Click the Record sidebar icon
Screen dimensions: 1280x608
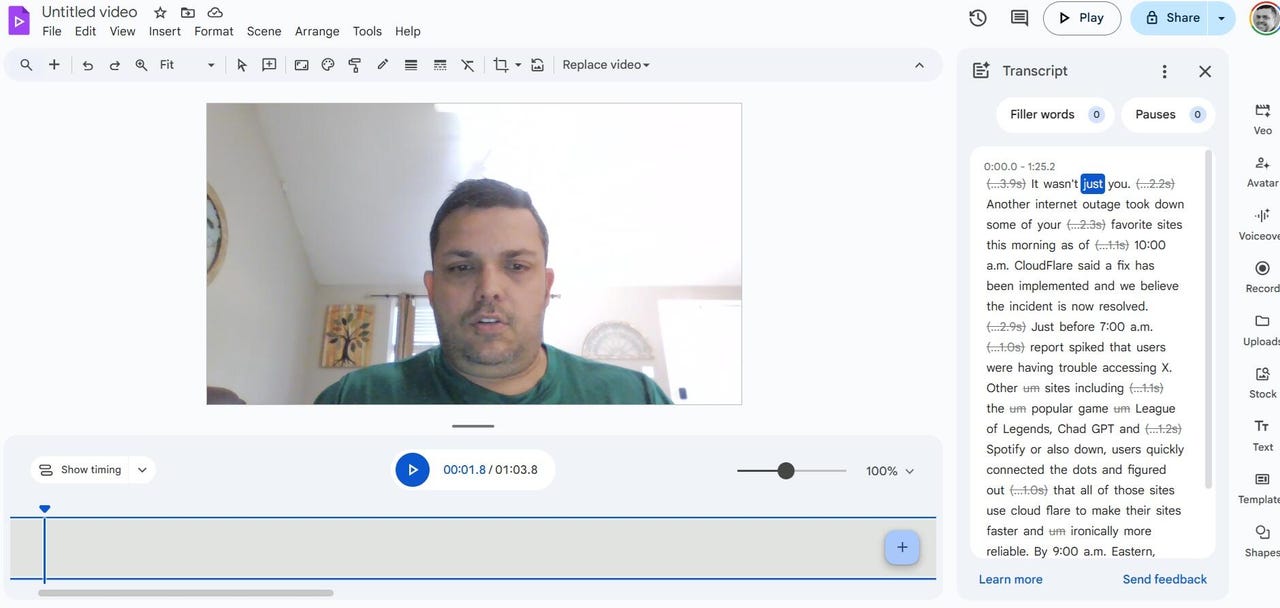click(1262, 275)
